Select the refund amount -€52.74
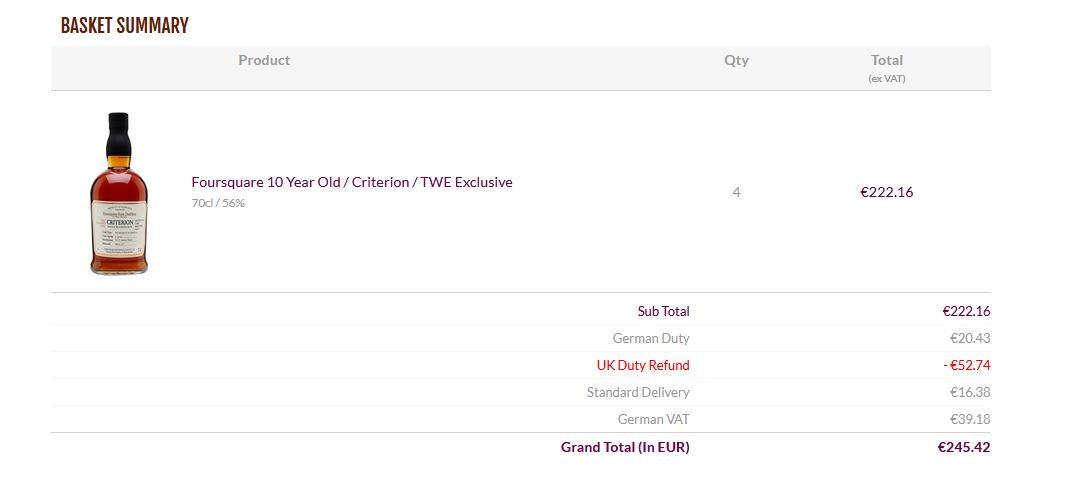 click(x=966, y=366)
